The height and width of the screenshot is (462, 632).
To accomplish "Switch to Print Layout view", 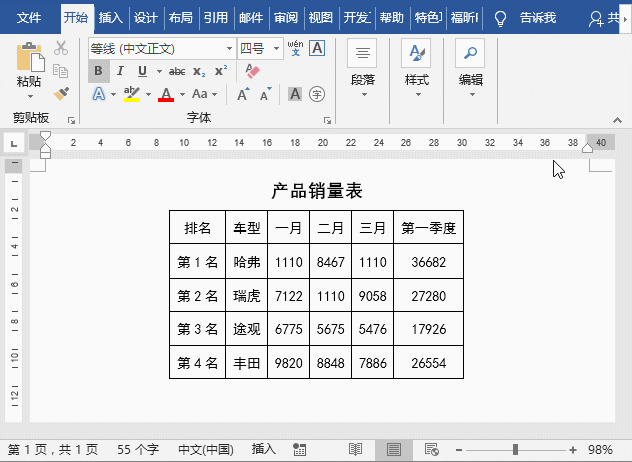I will (x=394, y=449).
